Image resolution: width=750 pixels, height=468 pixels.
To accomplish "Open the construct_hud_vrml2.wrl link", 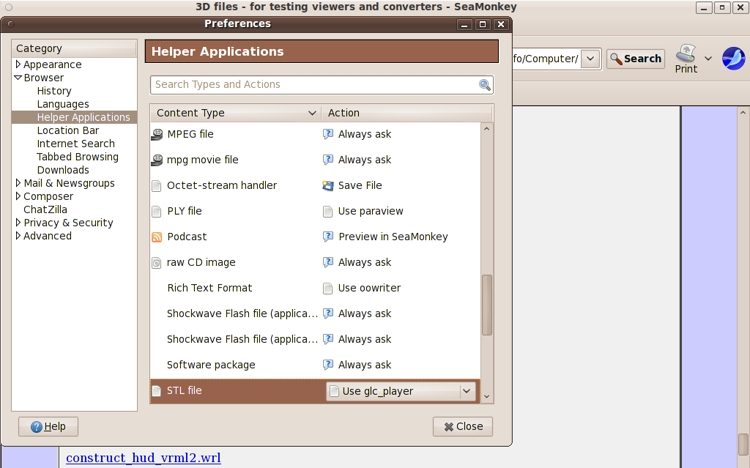I will [143, 458].
